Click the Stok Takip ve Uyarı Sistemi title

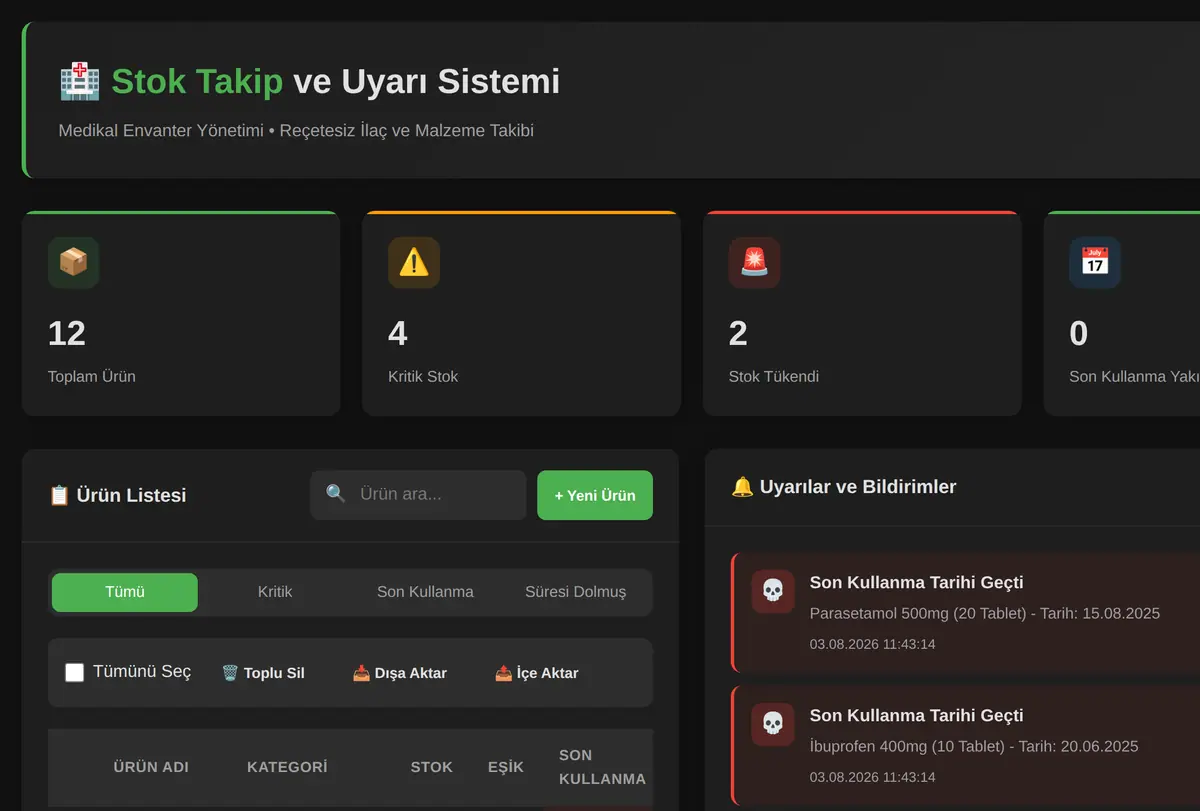(336, 81)
